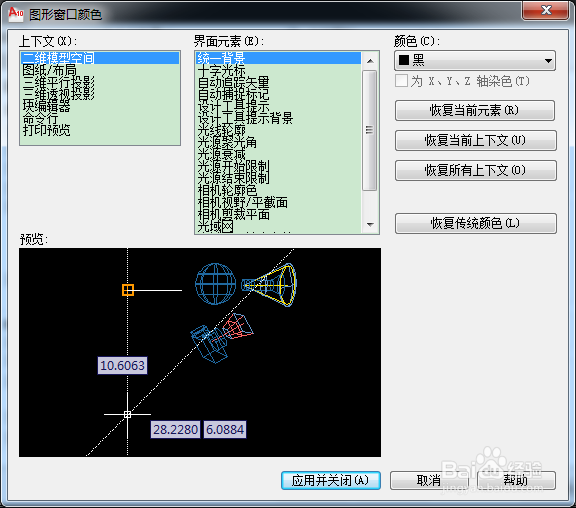
Task: Select 光源结束限制 interface element
Action: 278,178
